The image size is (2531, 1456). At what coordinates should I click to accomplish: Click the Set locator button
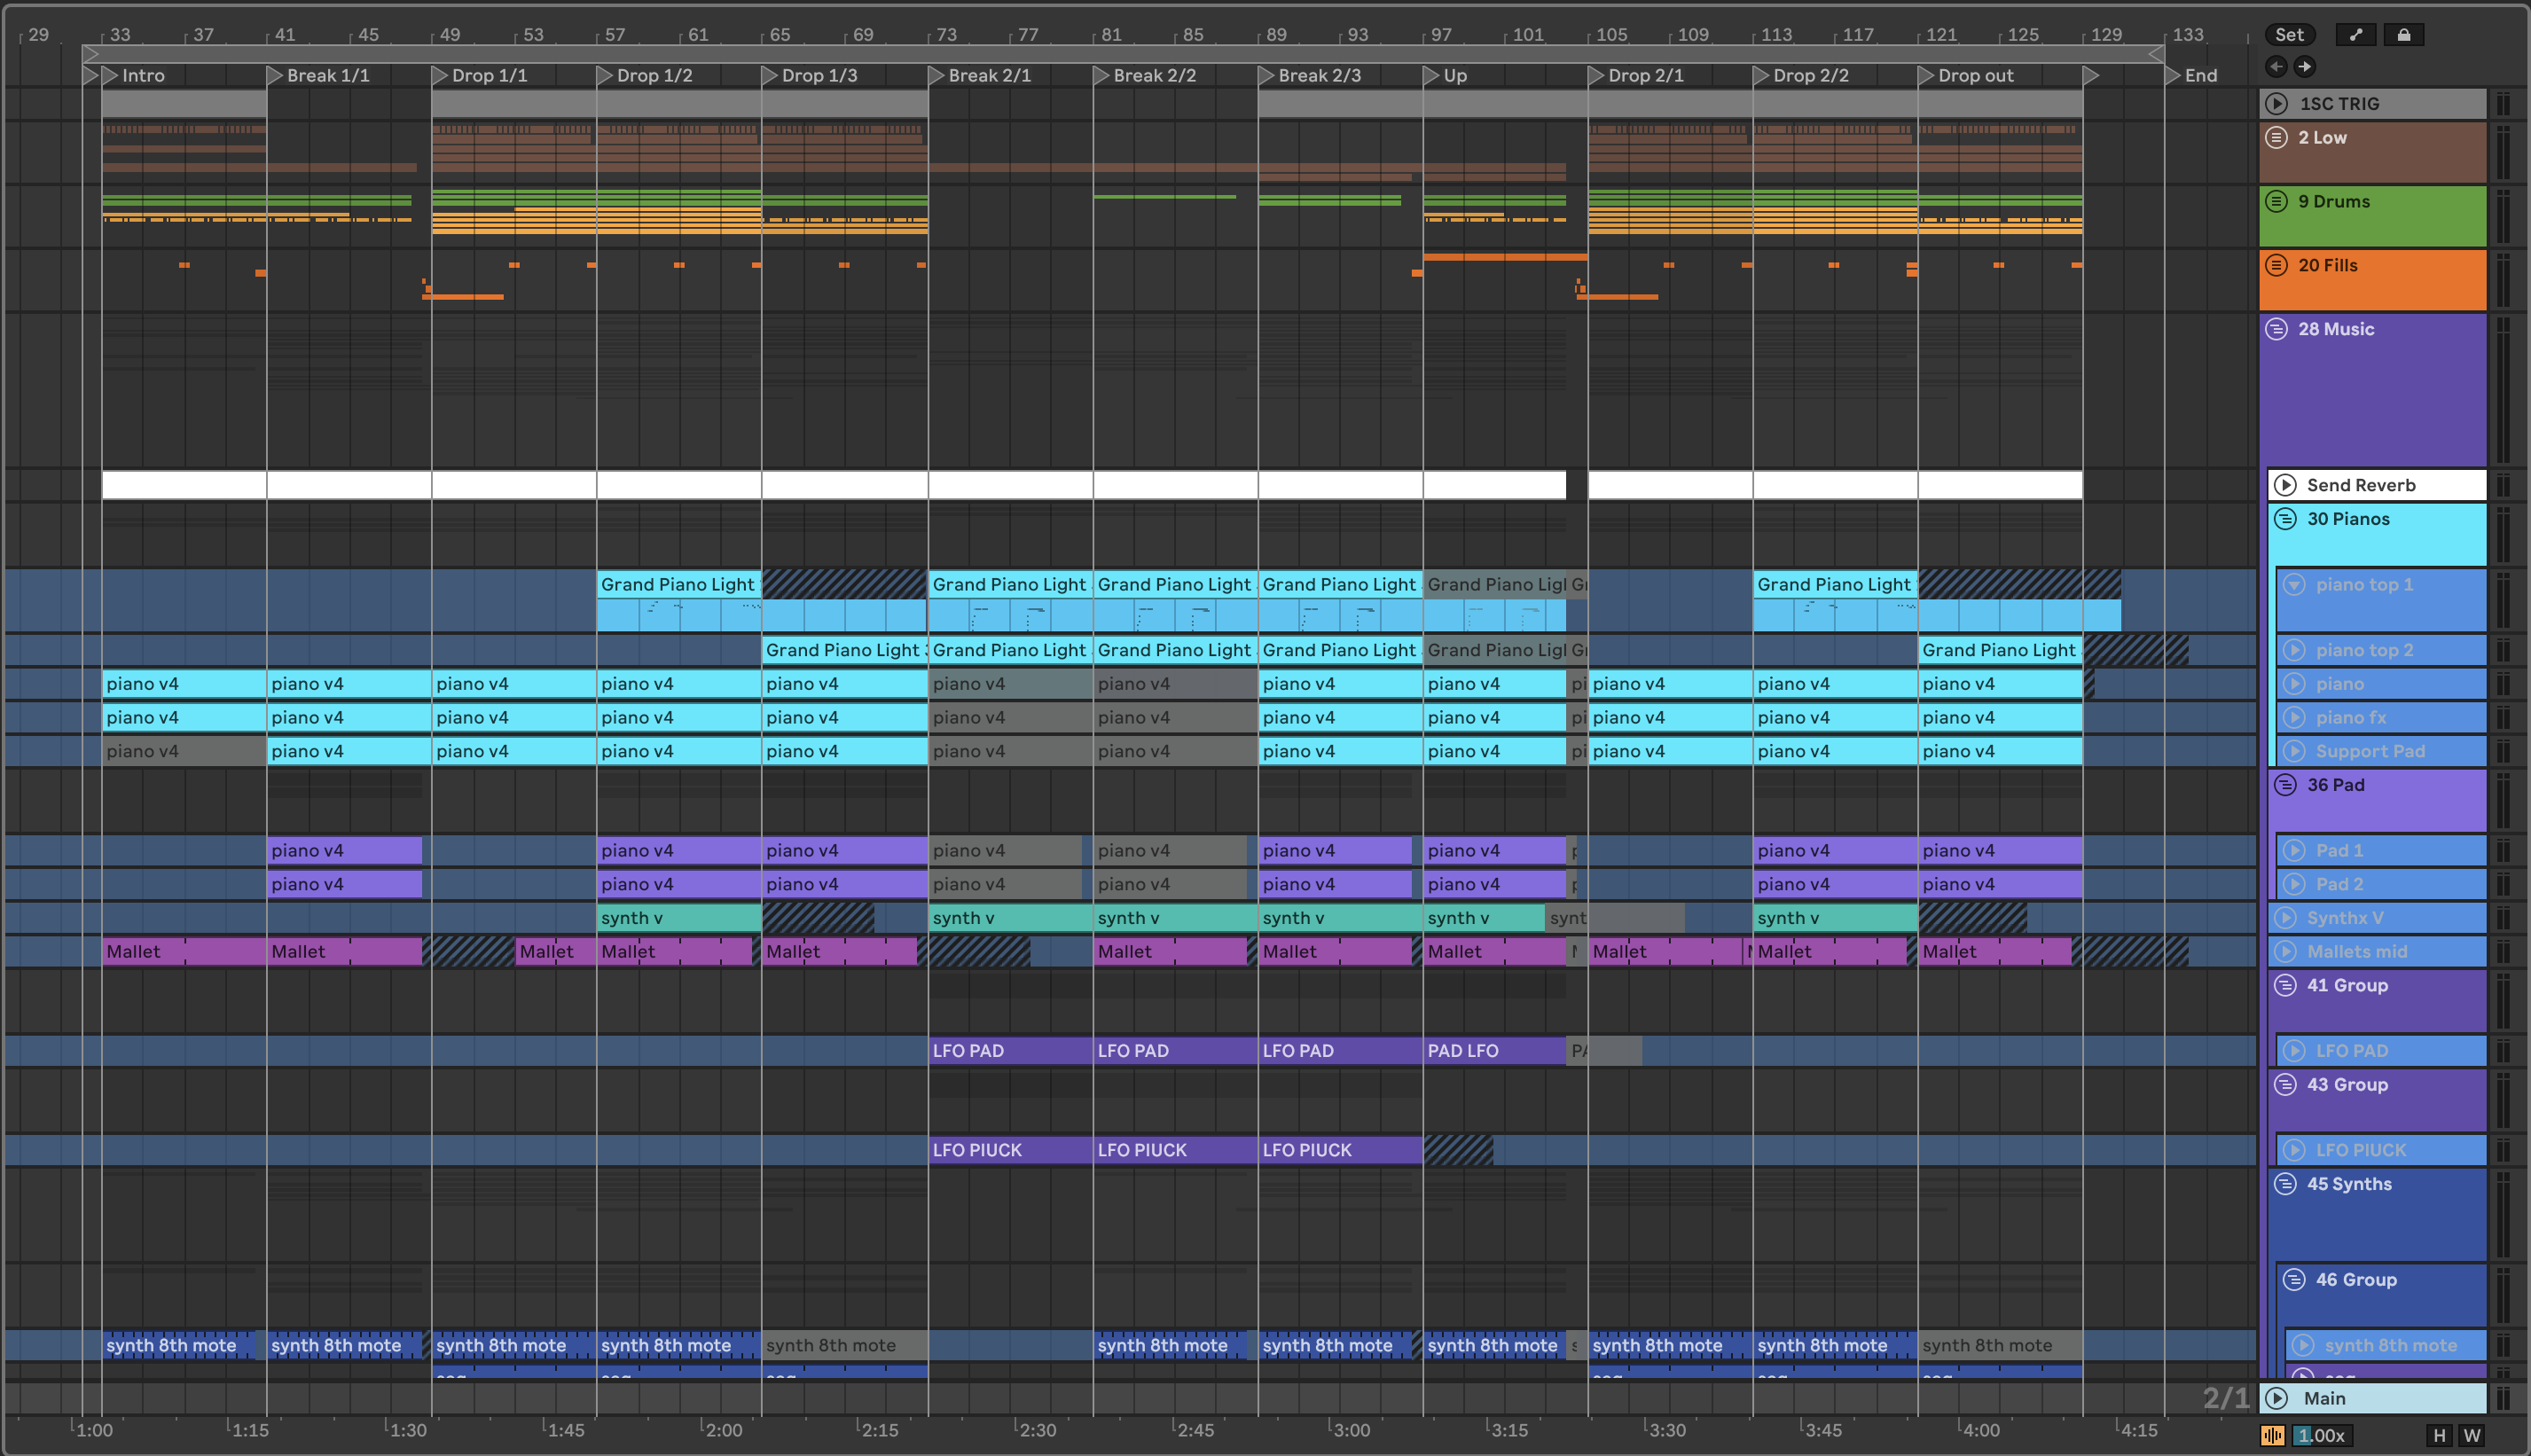pyautogui.click(x=2288, y=35)
